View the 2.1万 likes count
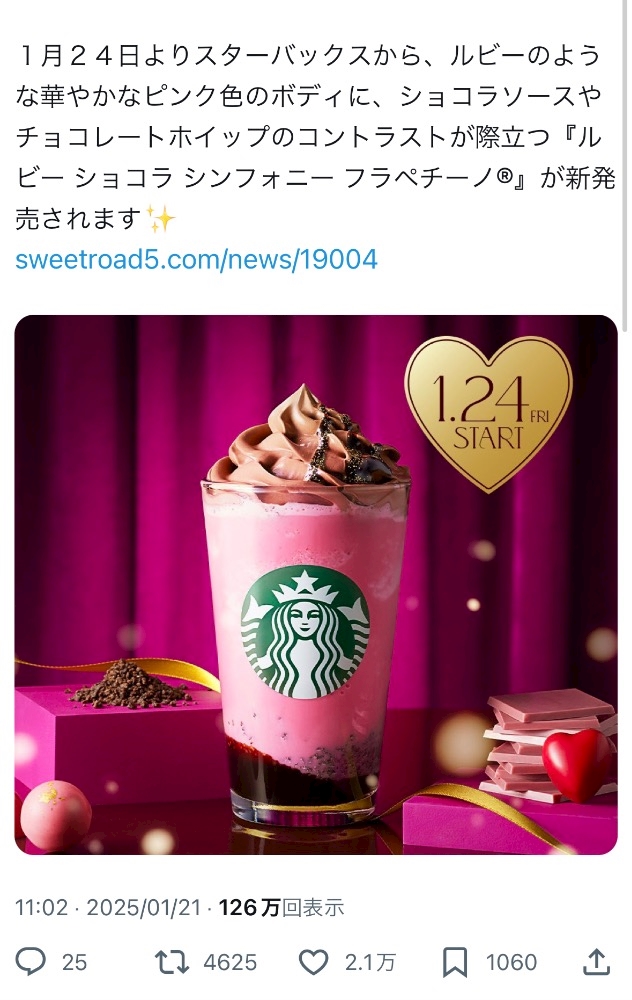The height and width of the screenshot is (1000, 632). pyautogui.click(x=371, y=962)
